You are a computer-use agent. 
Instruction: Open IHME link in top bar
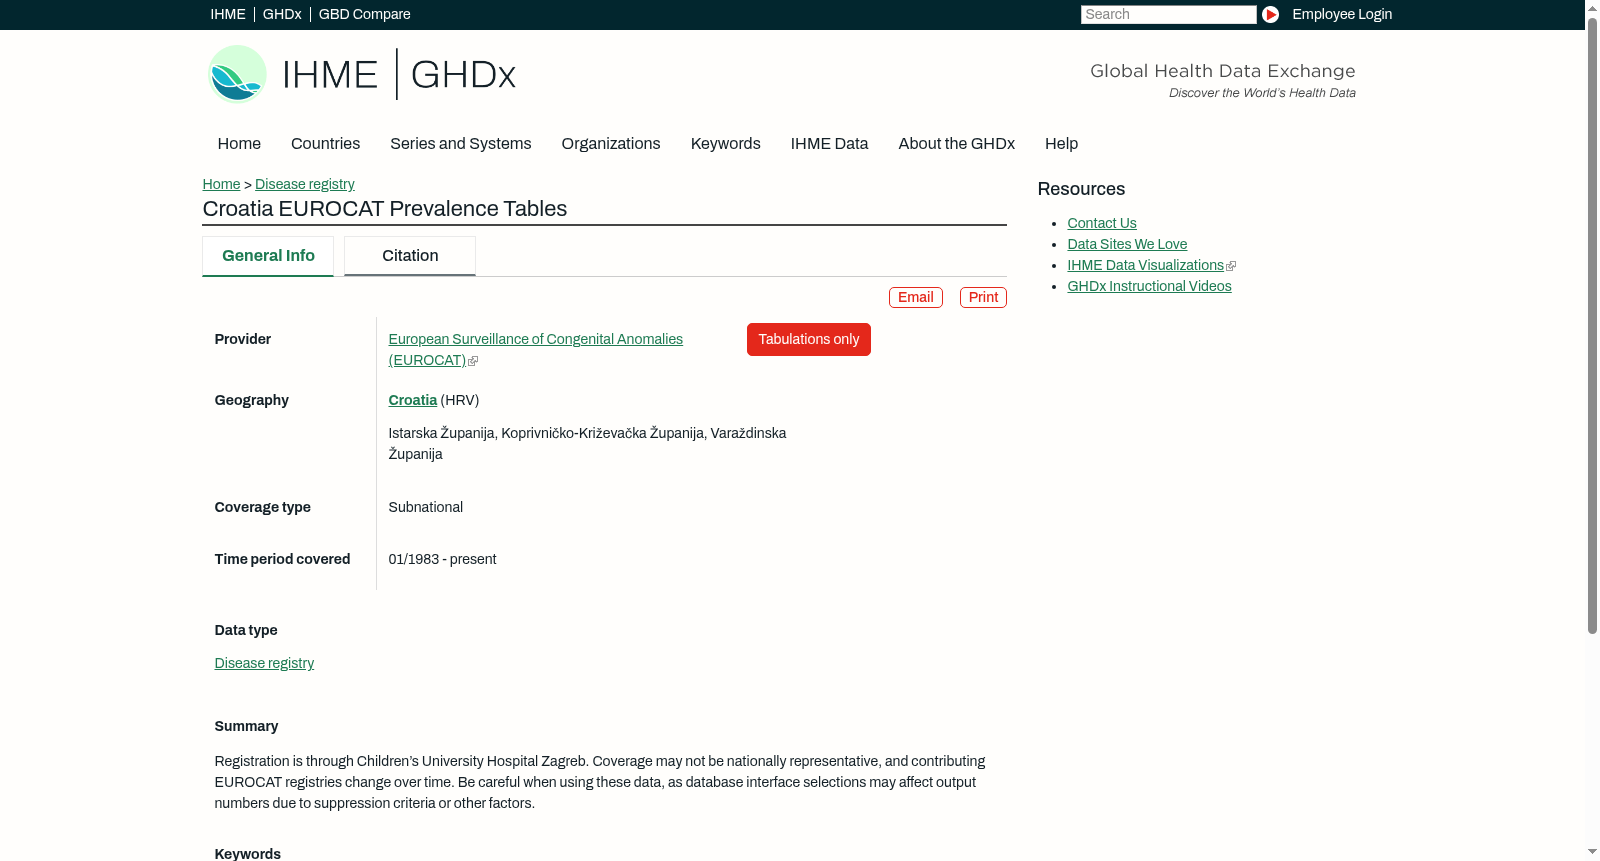point(228,14)
